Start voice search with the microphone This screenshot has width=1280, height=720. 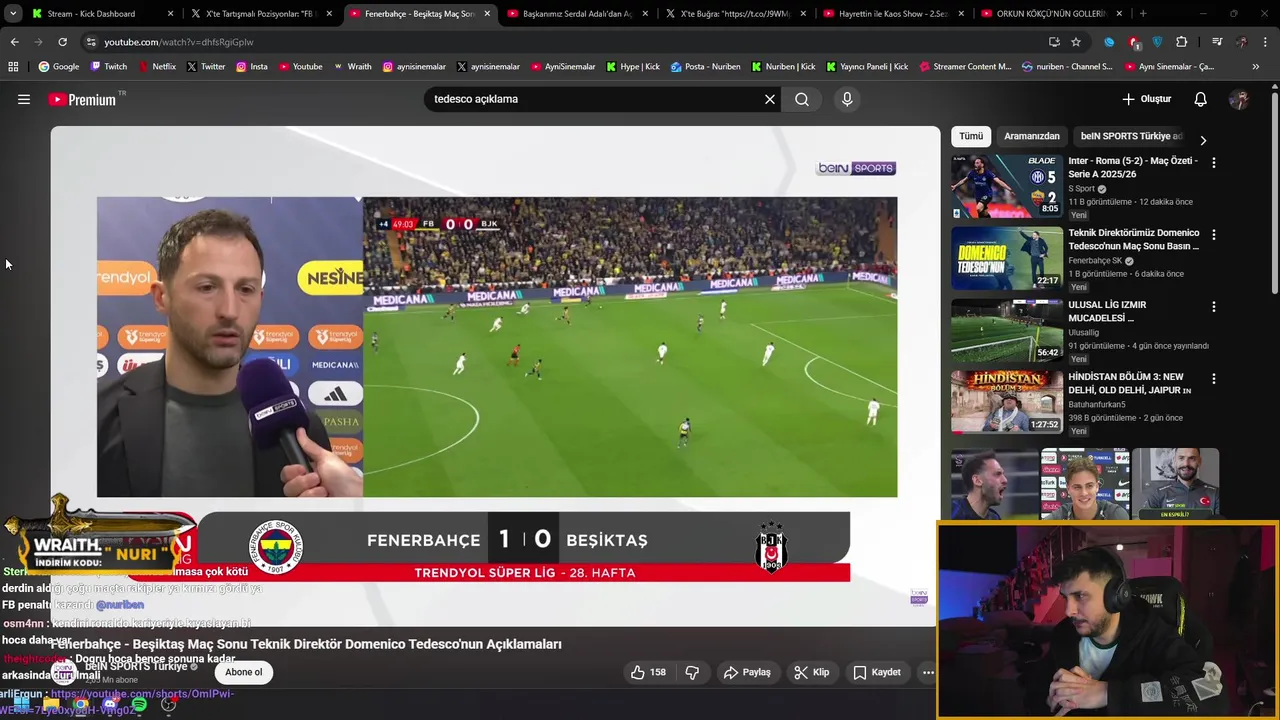click(847, 99)
